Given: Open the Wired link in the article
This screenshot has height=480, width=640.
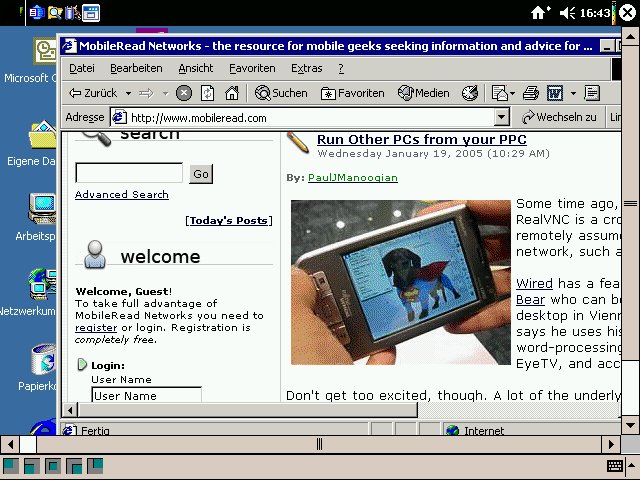Looking at the screenshot, I should [x=534, y=283].
